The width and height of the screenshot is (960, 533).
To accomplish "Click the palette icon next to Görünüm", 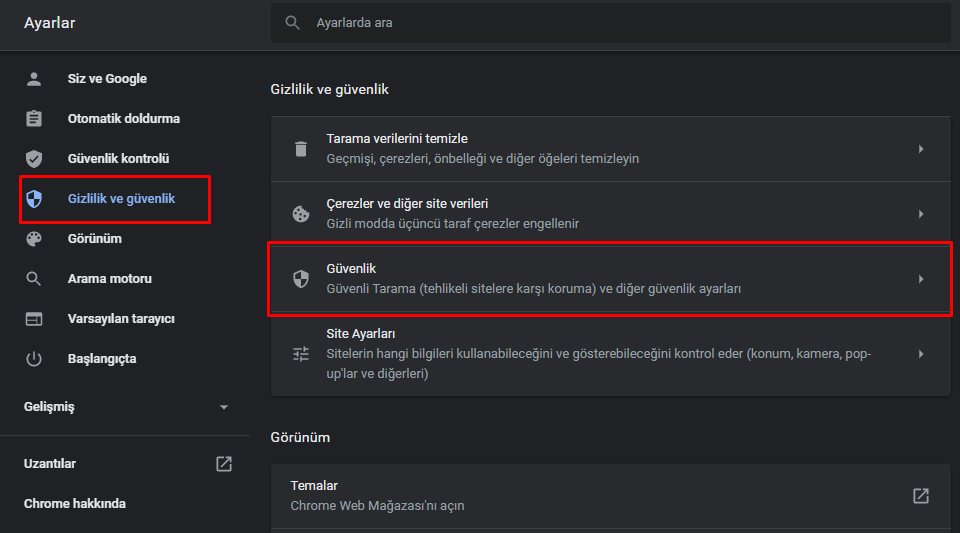I will pos(34,239).
